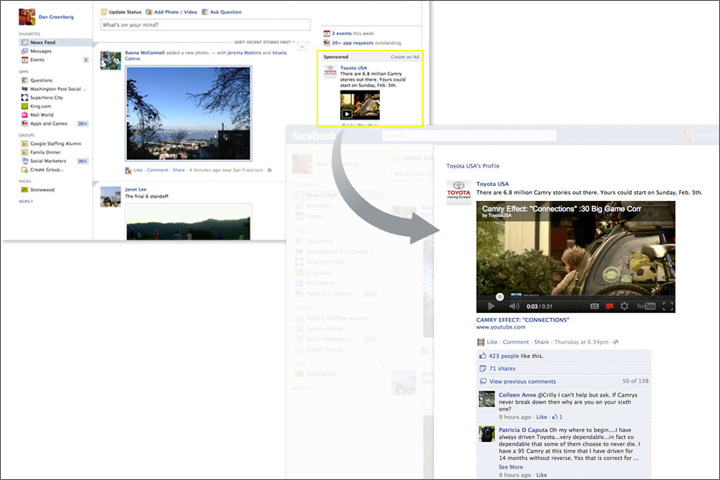
Task: Click the events calendar icon
Action: [x=326, y=33]
